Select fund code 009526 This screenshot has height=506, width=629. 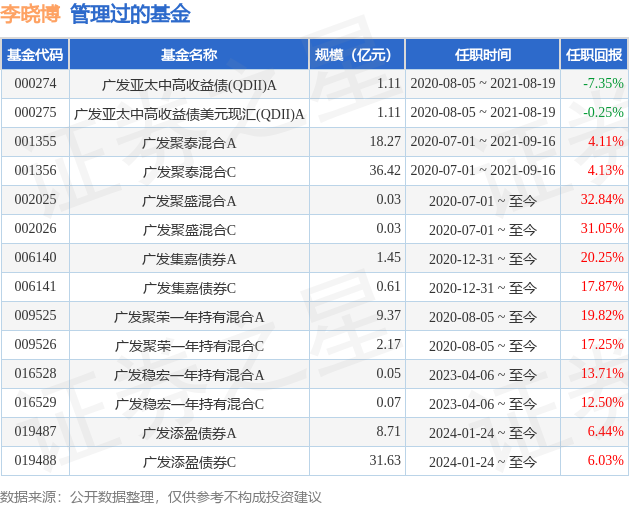tap(35, 344)
